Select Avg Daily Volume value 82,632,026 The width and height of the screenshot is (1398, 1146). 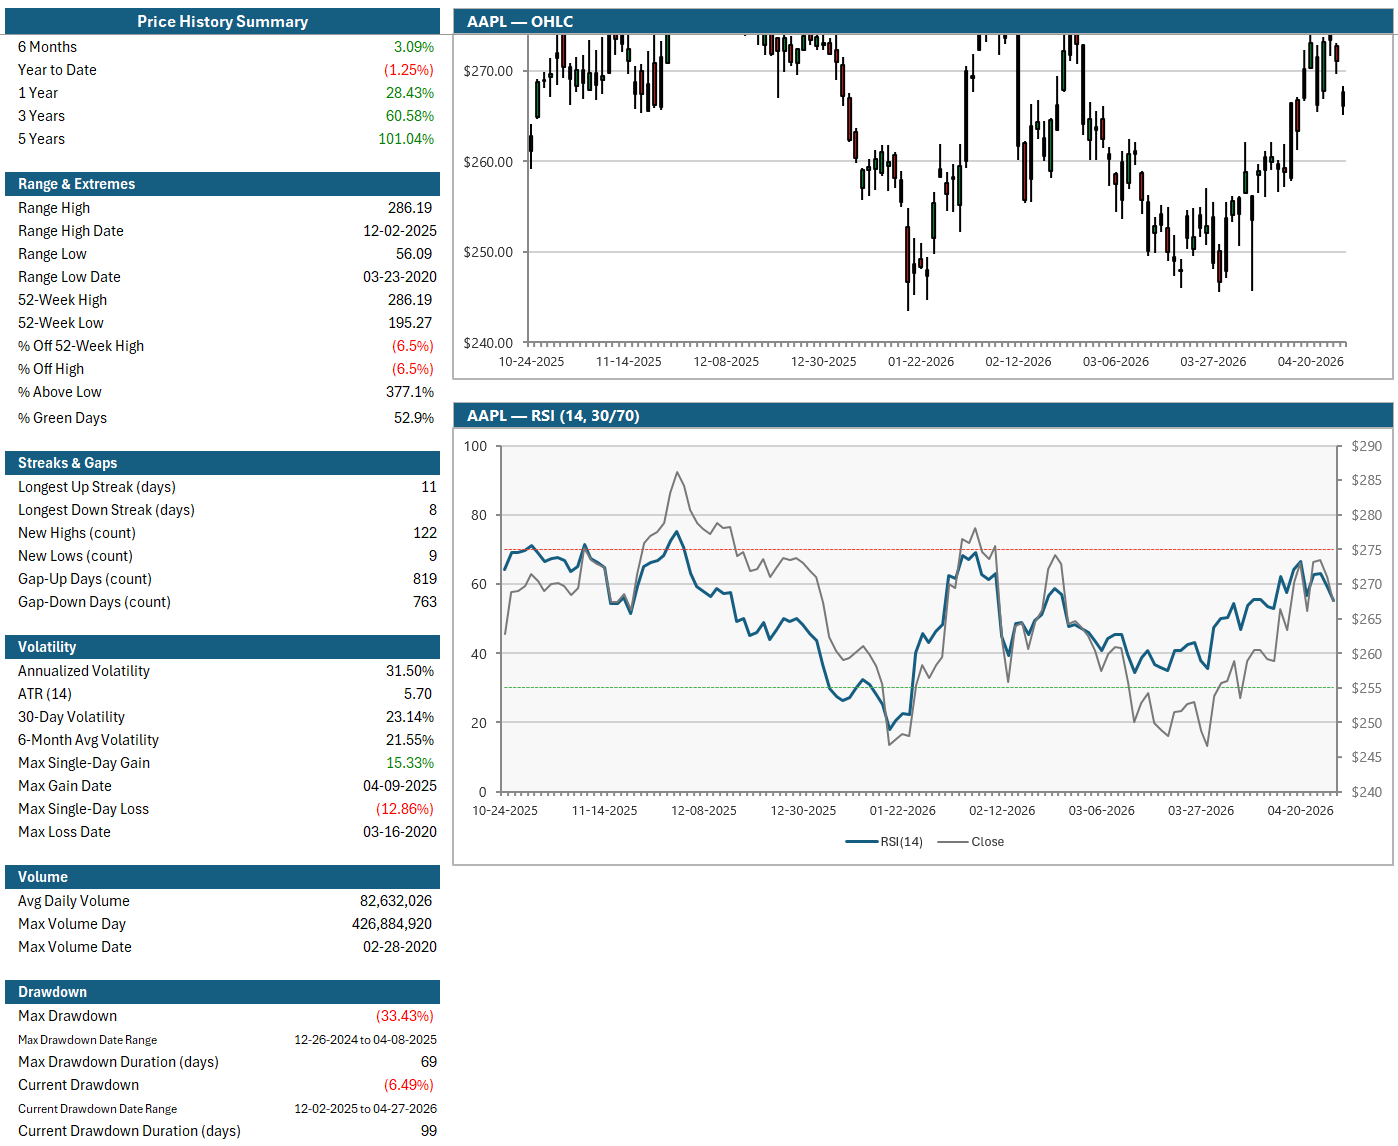(396, 901)
